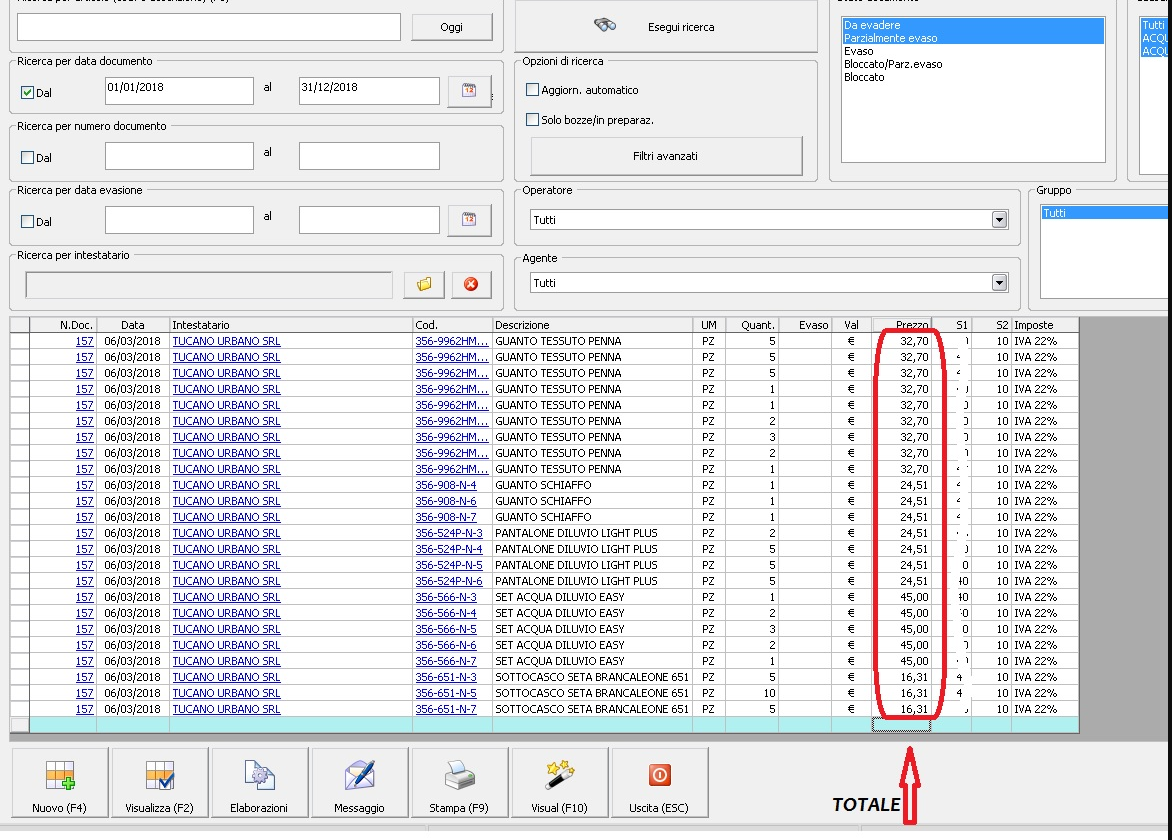
Task: Sort by Quant. column header
Action: coord(752,325)
